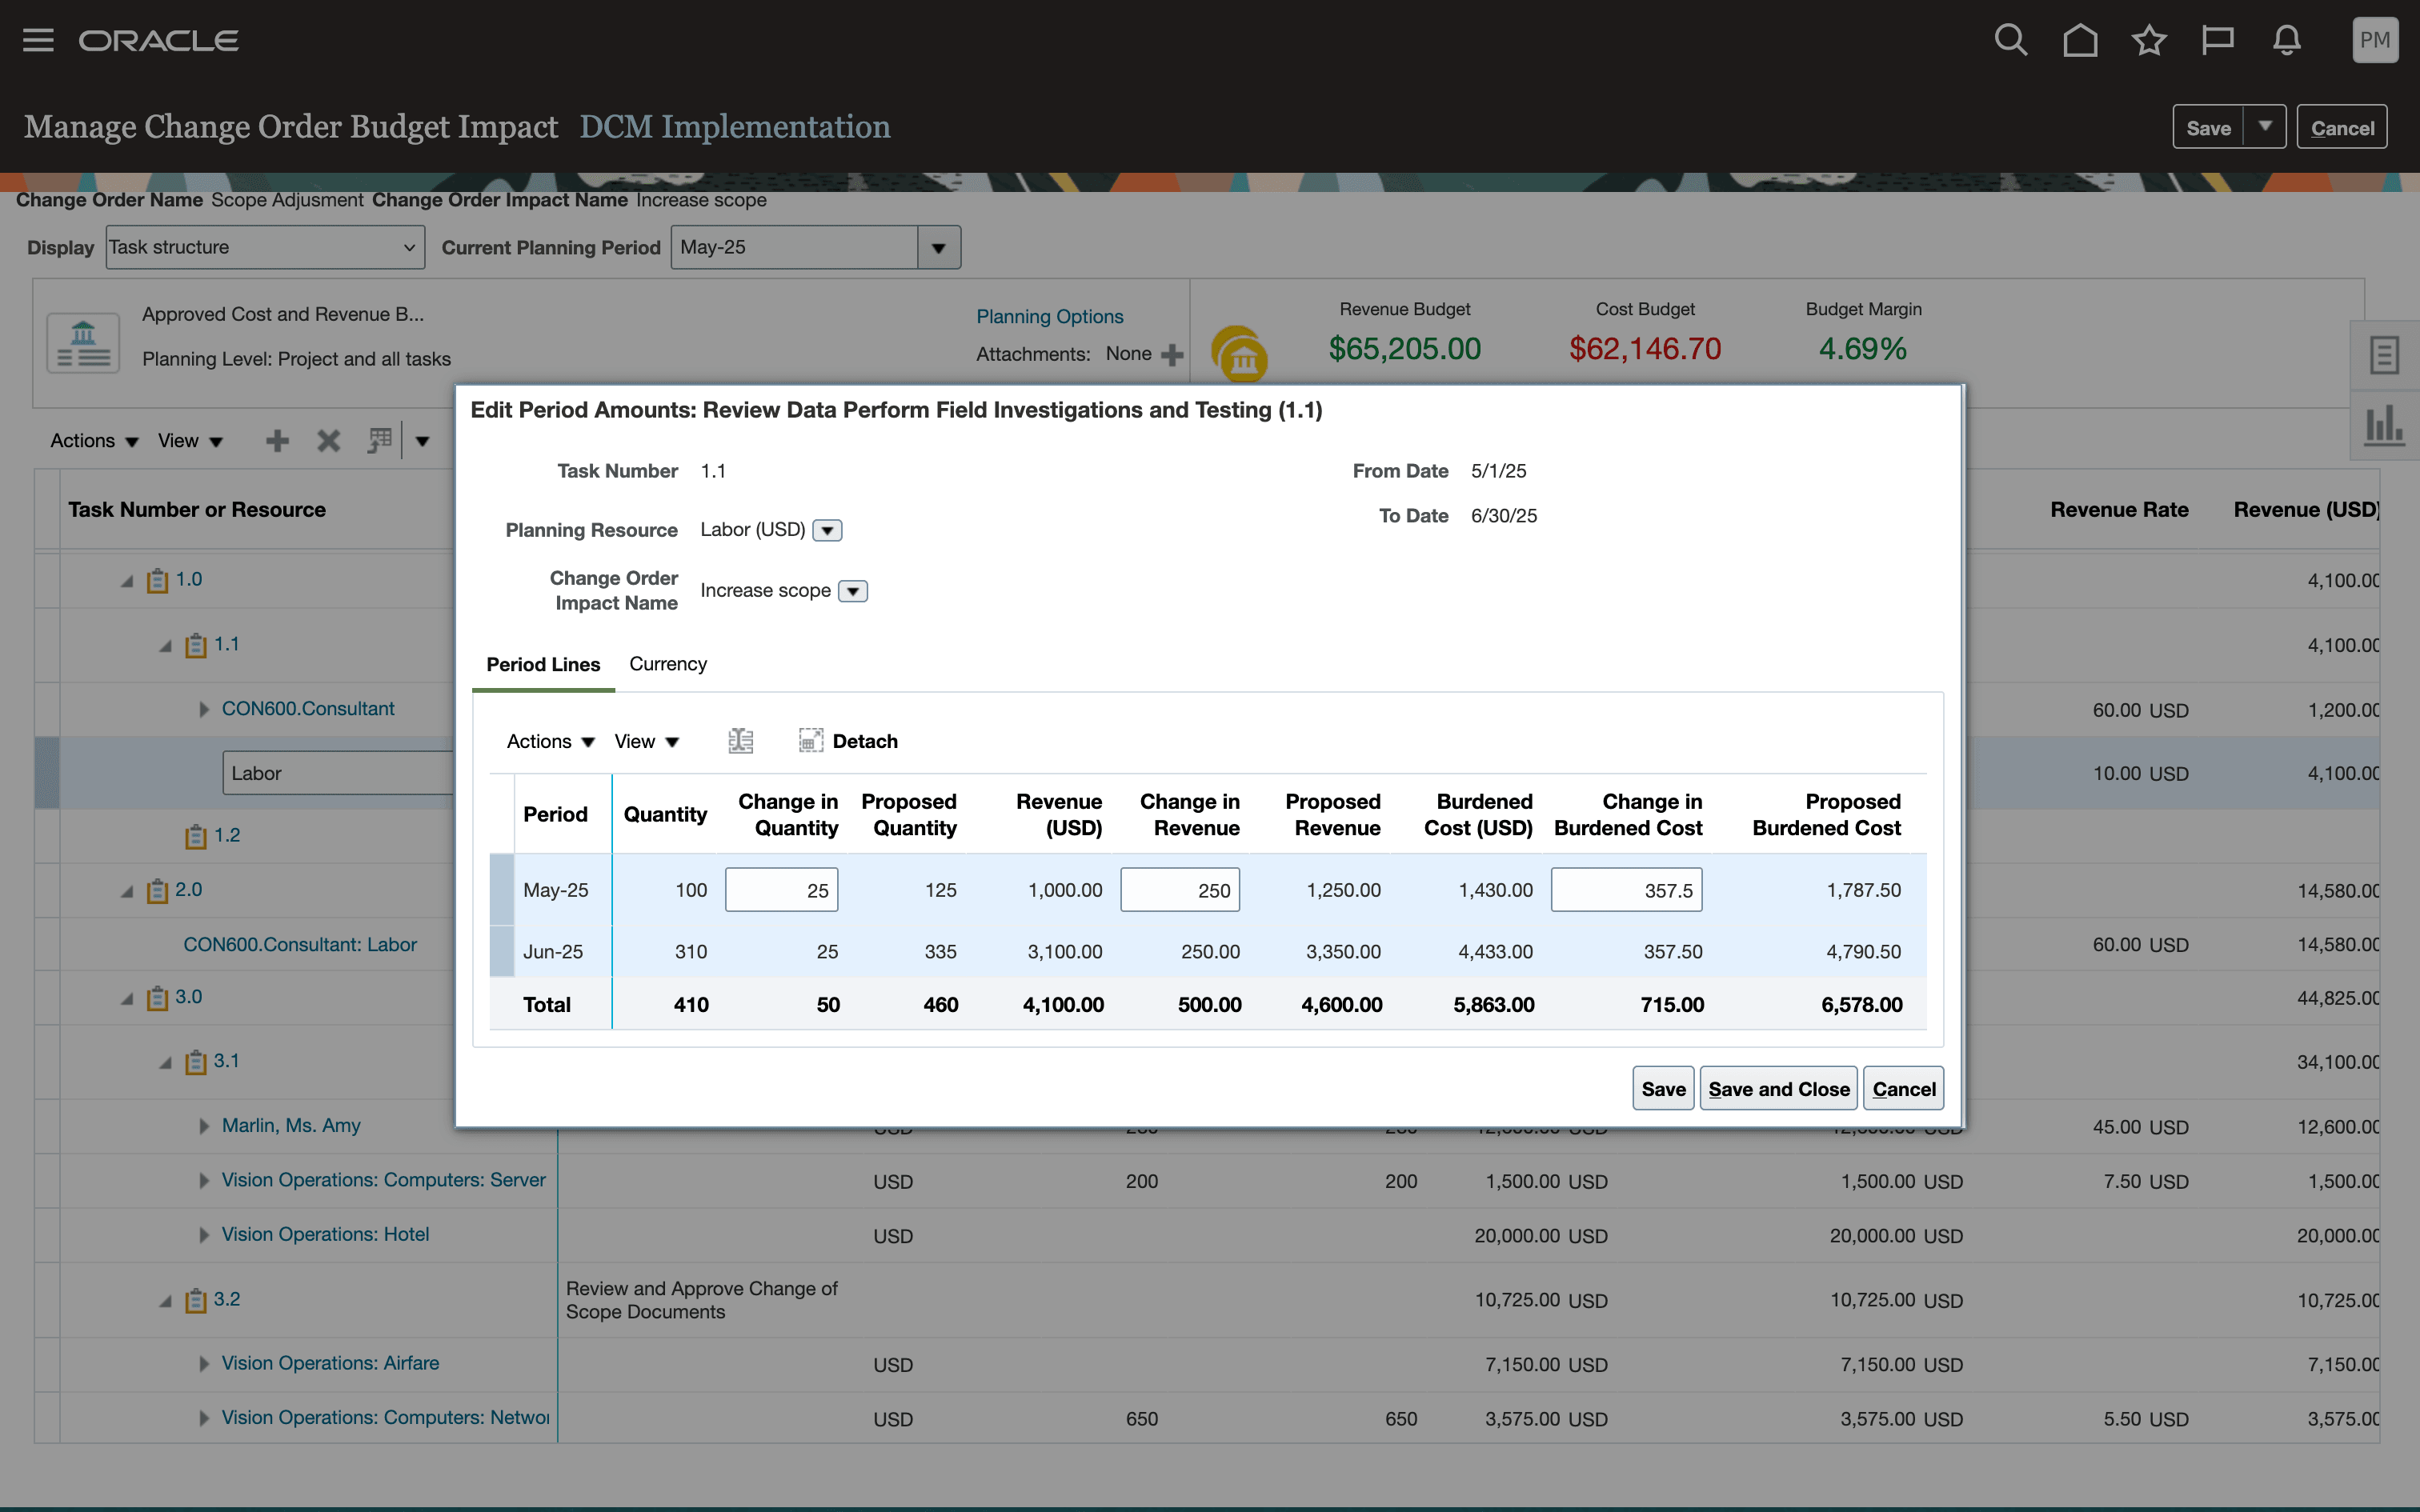Viewport: 2420px width, 1512px height.
Task: Click the search magnifier icon
Action: coord(2010,40)
